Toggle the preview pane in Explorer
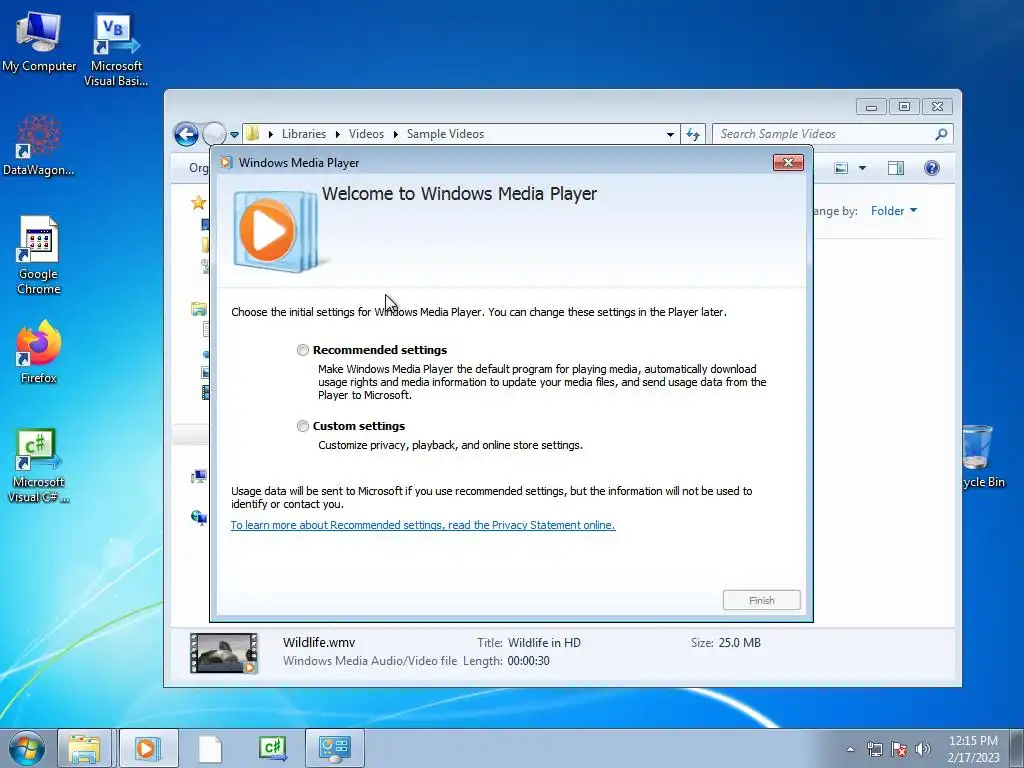The width and height of the screenshot is (1024, 768). pos(895,168)
